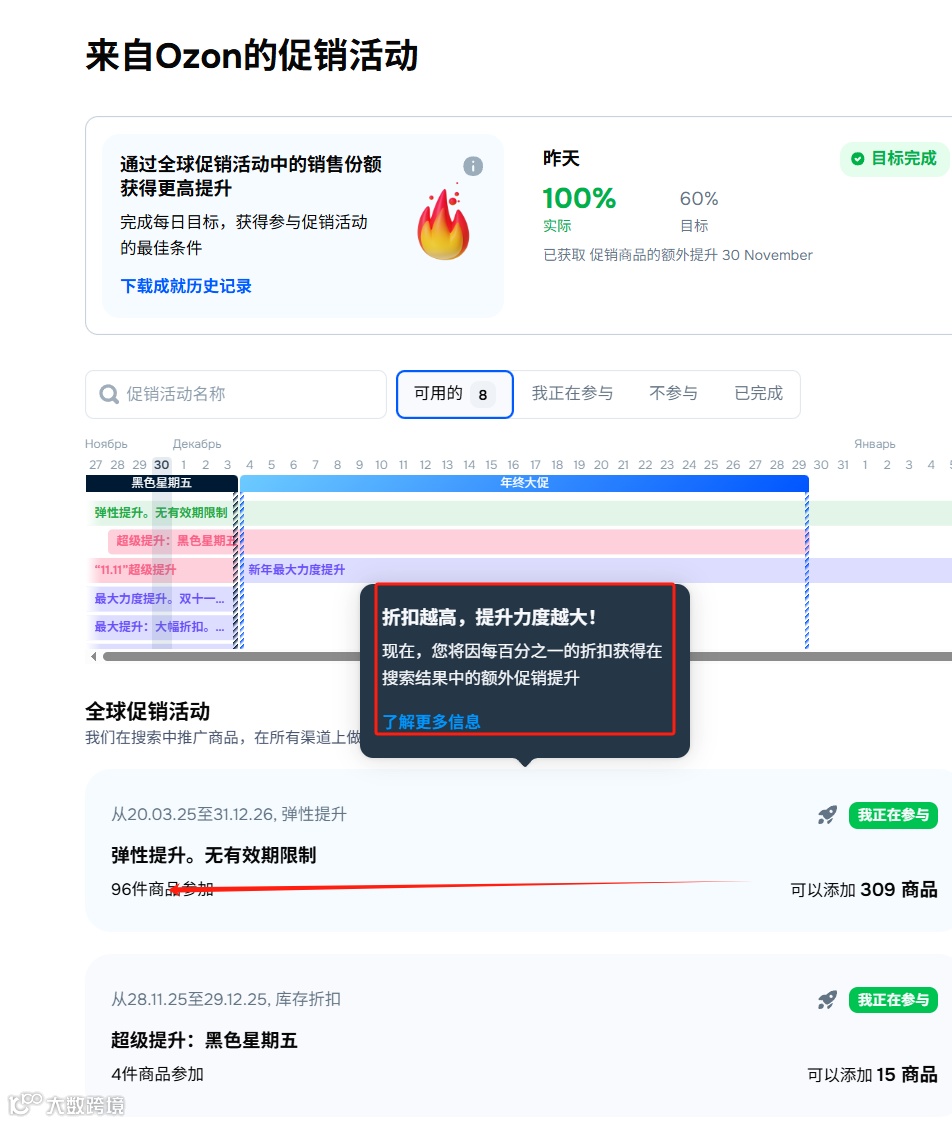
Task: Click search magnifier icon in promotion field
Action: tap(109, 394)
